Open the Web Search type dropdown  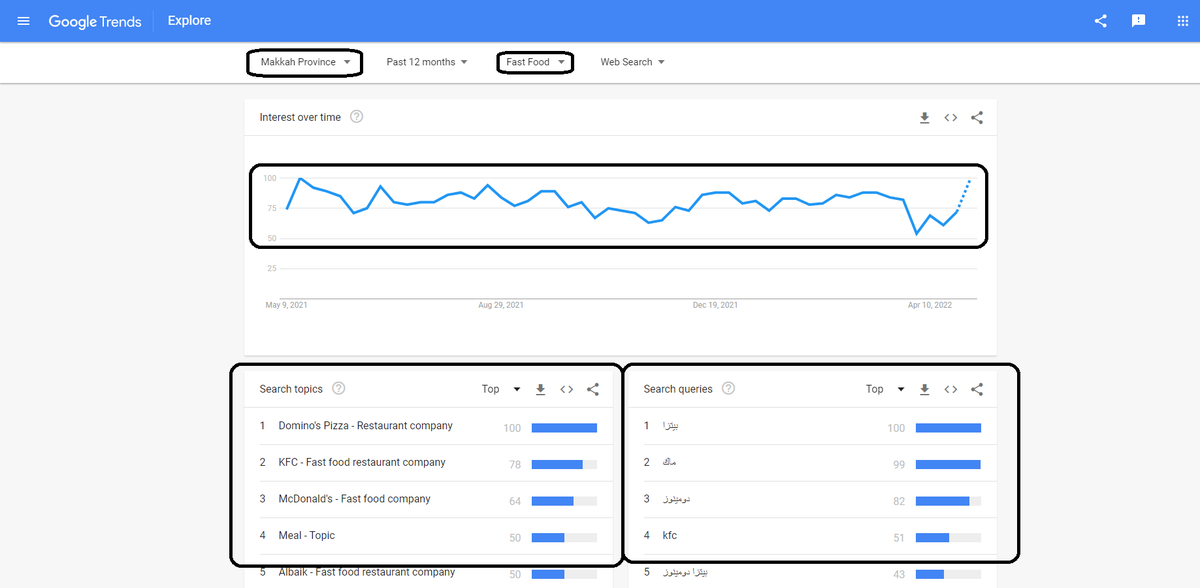click(632, 62)
